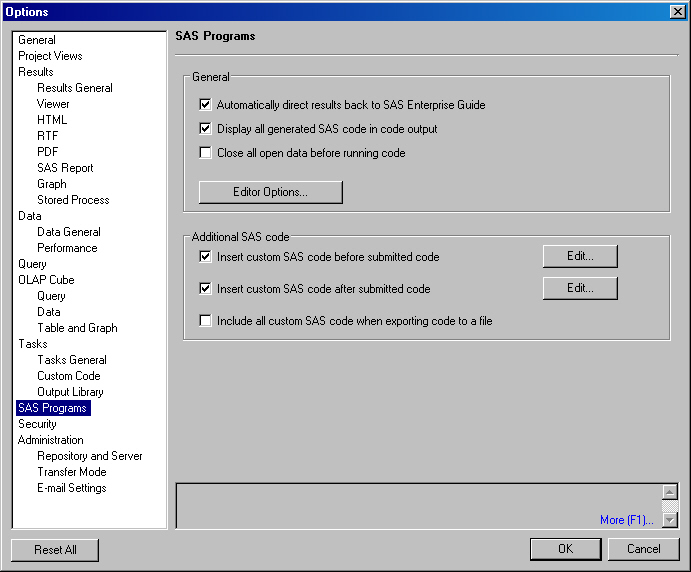
Task: Select Results General in the tree
Action: point(75,88)
